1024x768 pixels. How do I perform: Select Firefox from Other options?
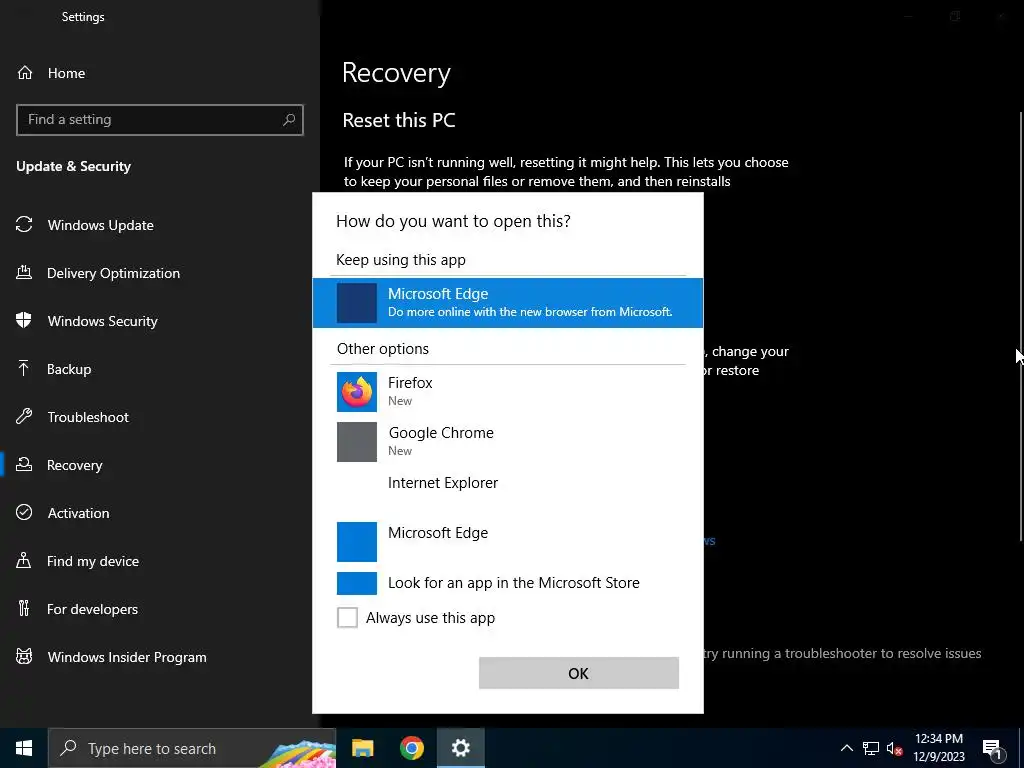pos(508,391)
